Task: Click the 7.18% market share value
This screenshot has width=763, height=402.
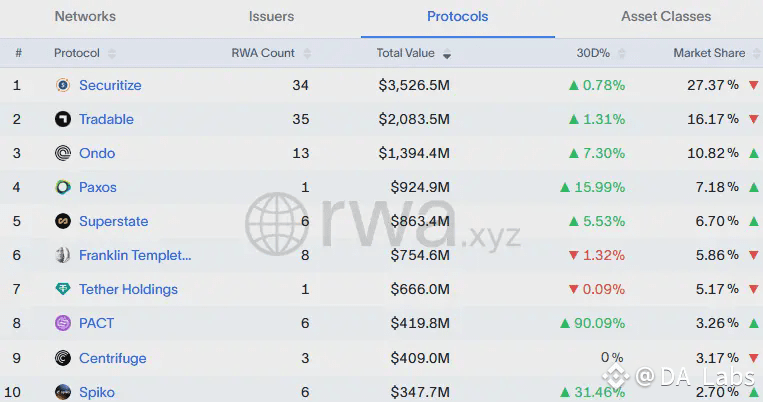Action: pyautogui.click(x=717, y=187)
